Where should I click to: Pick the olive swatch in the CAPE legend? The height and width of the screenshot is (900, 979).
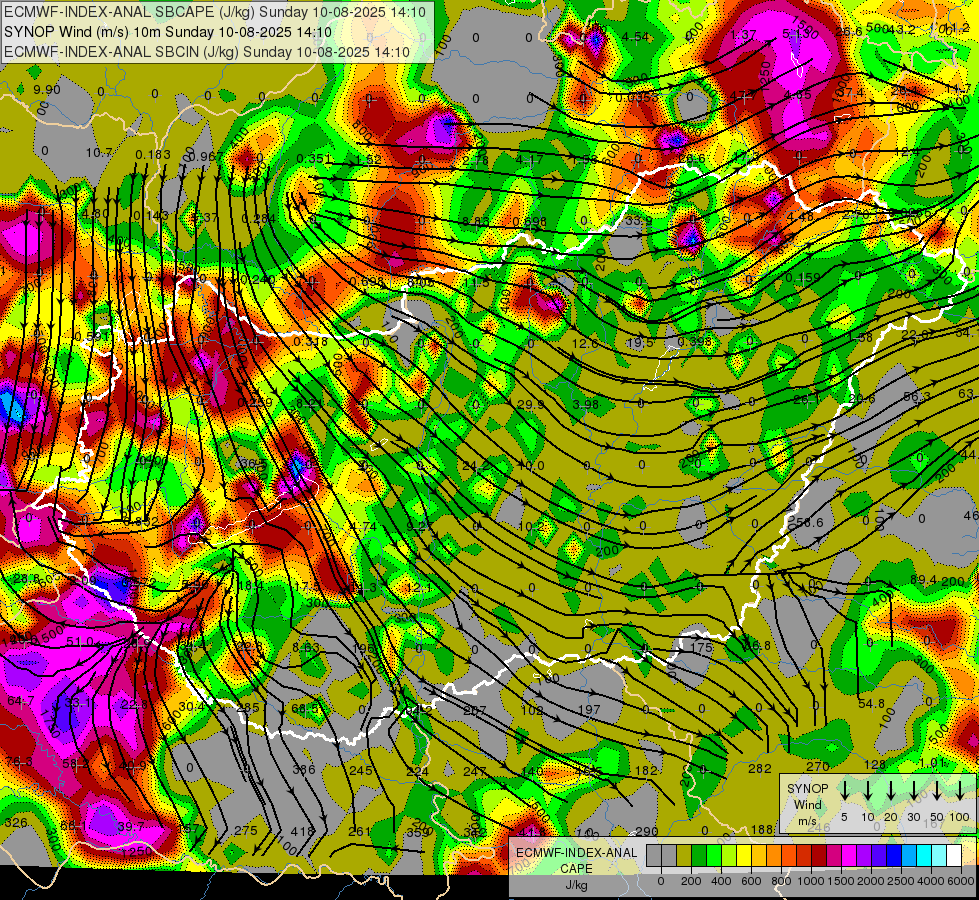coord(684,856)
